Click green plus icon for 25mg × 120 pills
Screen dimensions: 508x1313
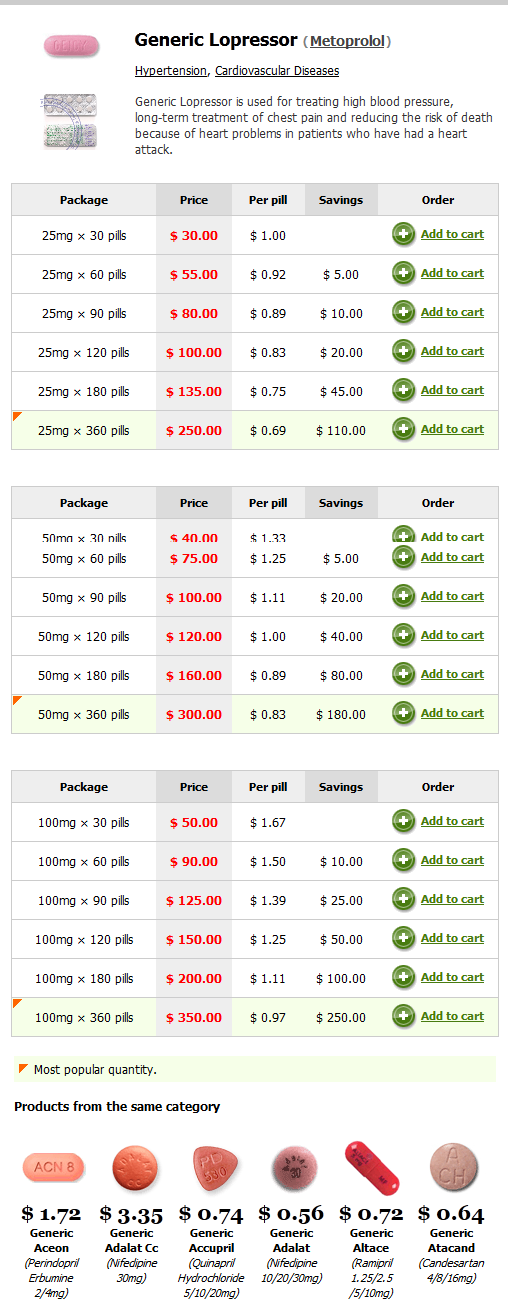click(404, 352)
